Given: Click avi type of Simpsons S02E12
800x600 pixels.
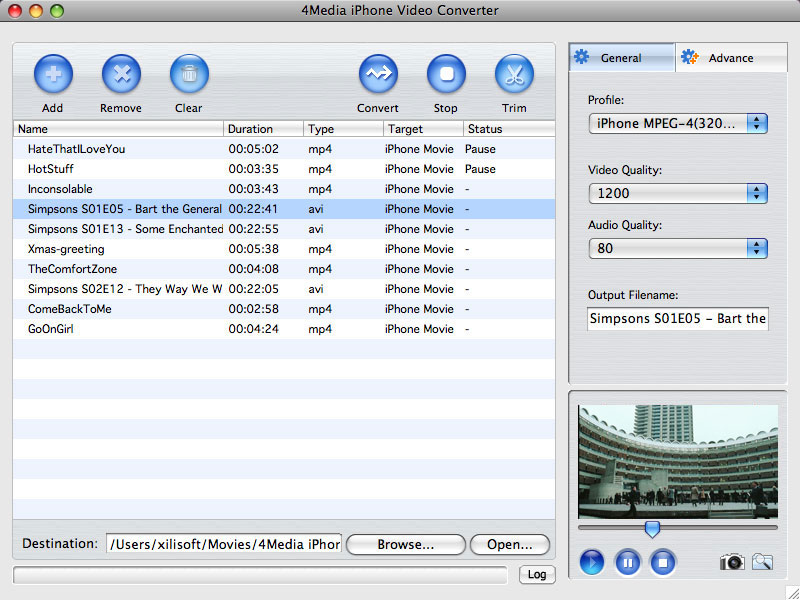Looking at the screenshot, I should click(x=316, y=289).
